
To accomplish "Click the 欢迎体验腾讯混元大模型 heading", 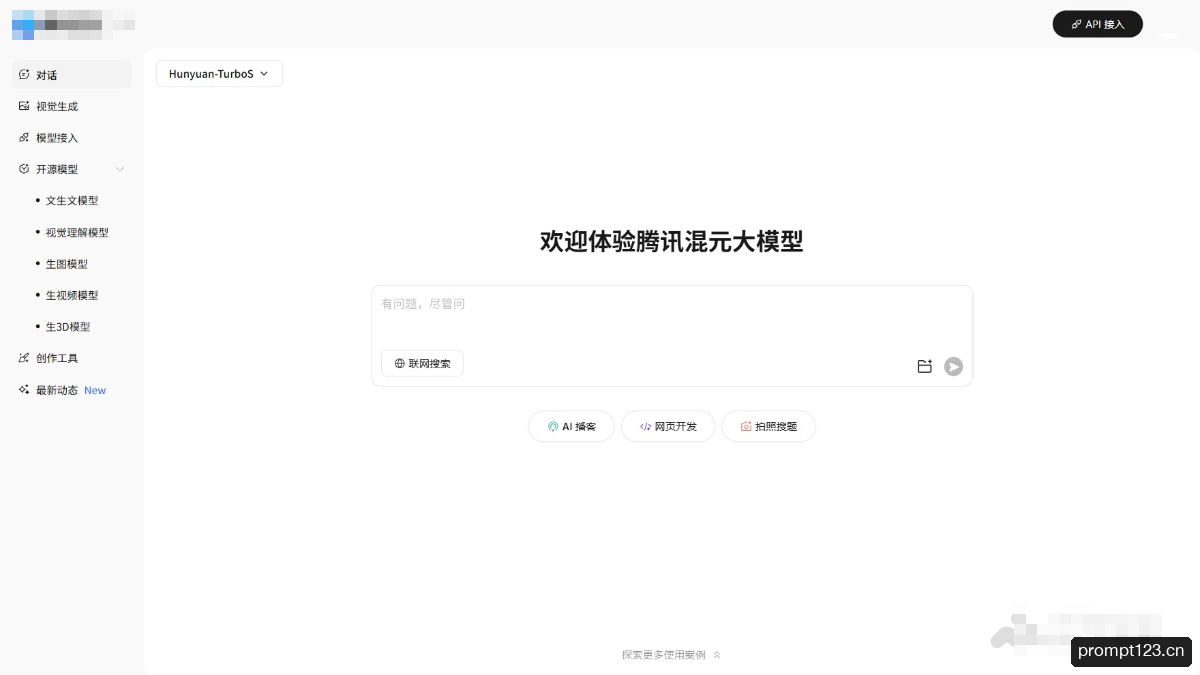I will [x=671, y=242].
